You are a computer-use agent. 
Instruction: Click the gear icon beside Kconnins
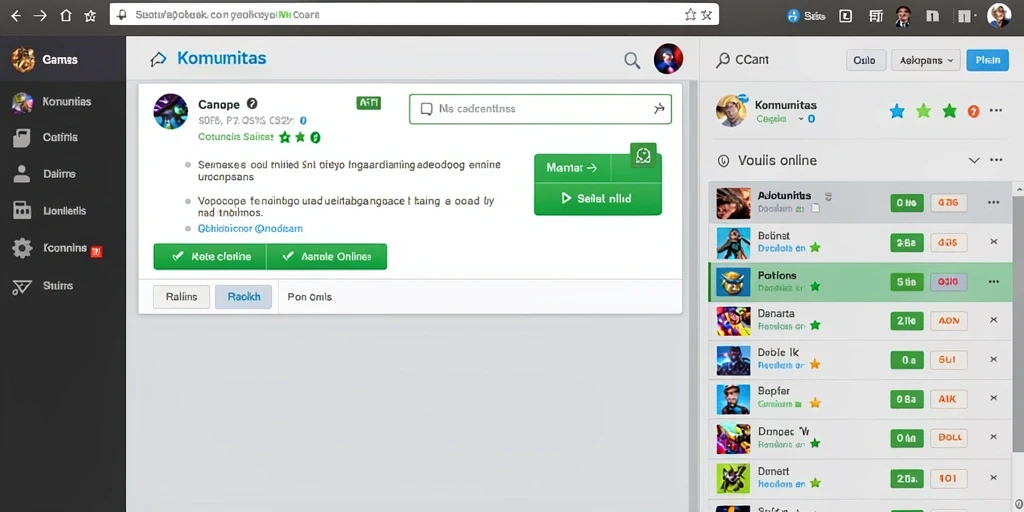coord(22,249)
